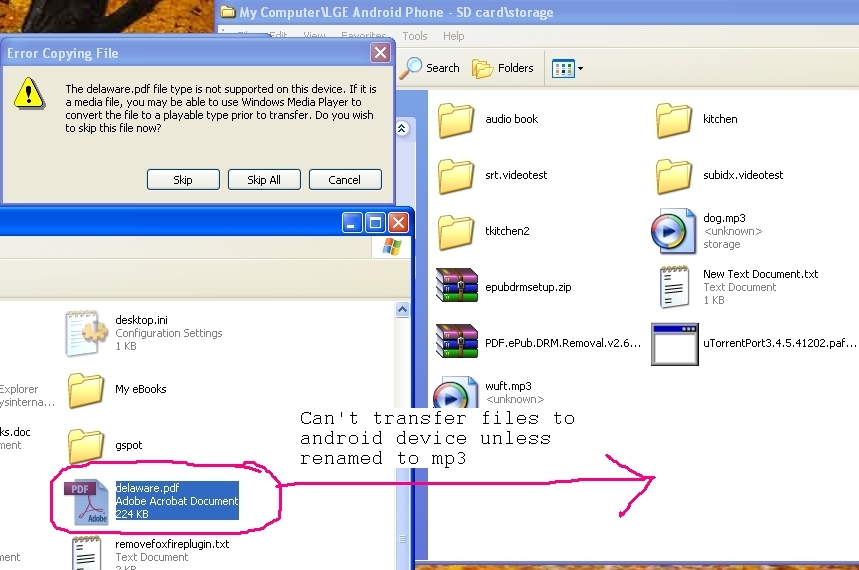The height and width of the screenshot is (570, 859).
Task: Click the kitchen folder name
Action: point(720,119)
